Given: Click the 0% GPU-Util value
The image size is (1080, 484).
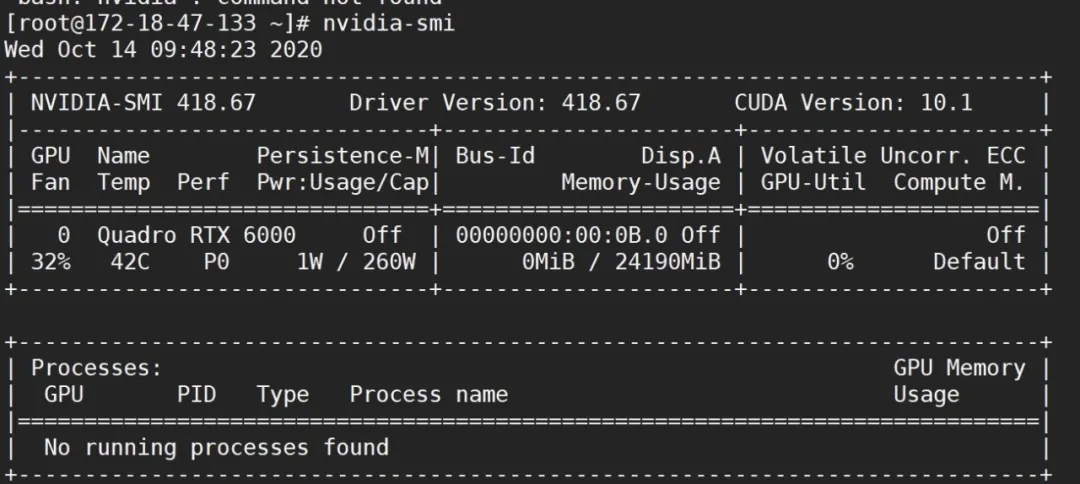Looking at the screenshot, I should pyautogui.click(x=840, y=262).
